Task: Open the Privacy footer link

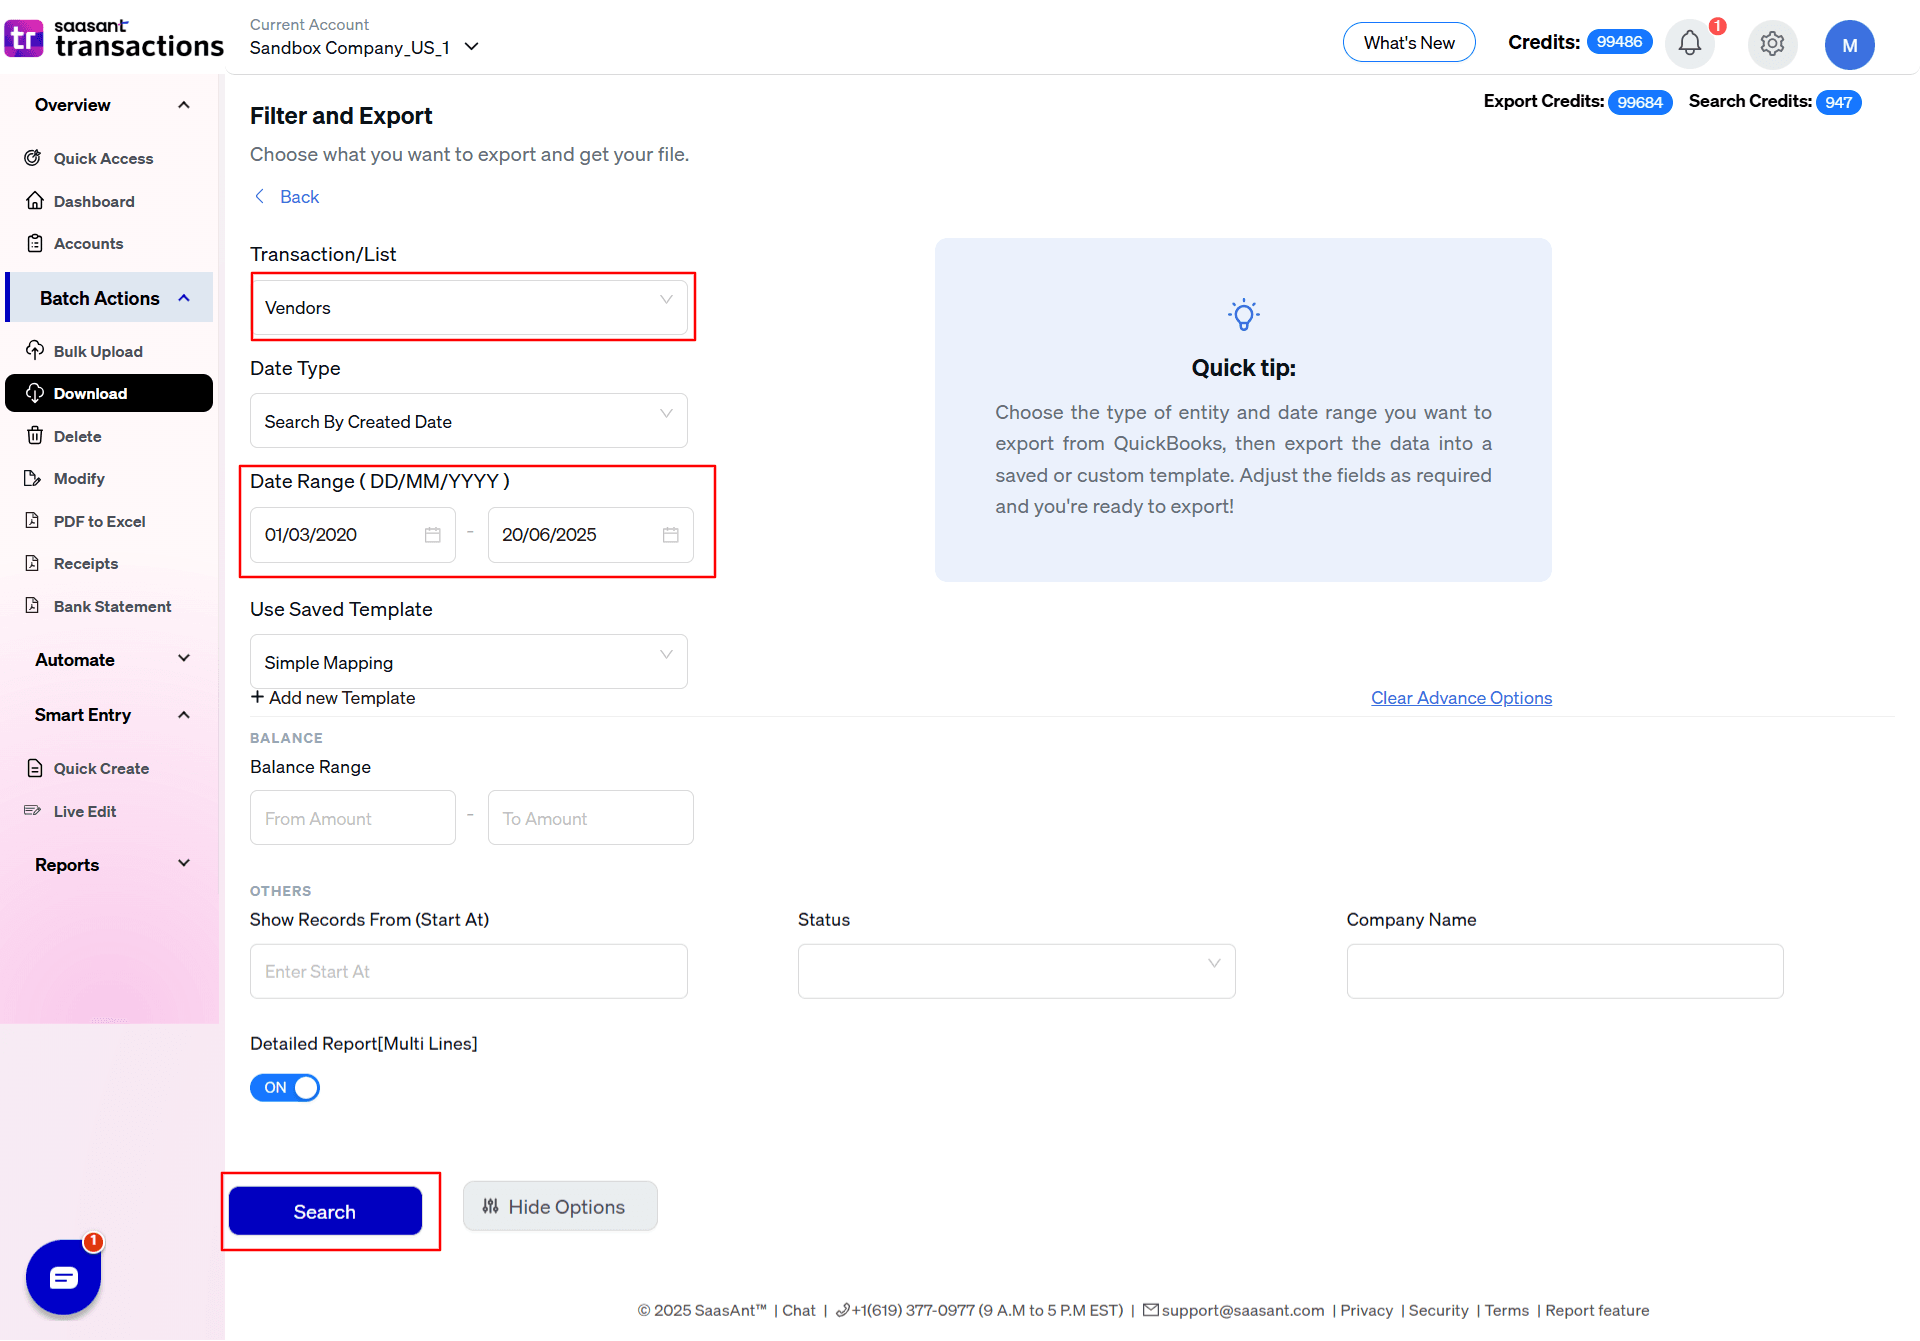Action: pyautogui.click(x=1366, y=1310)
